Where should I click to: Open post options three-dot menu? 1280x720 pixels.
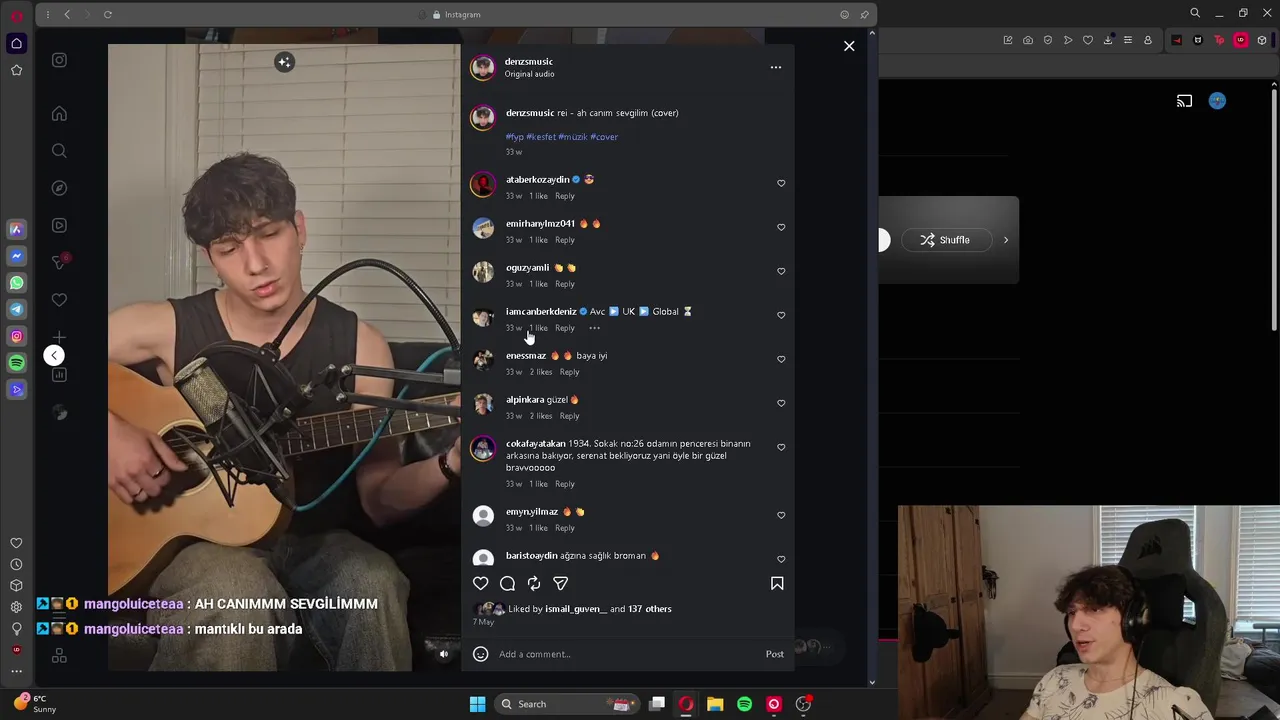[x=775, y=67]
